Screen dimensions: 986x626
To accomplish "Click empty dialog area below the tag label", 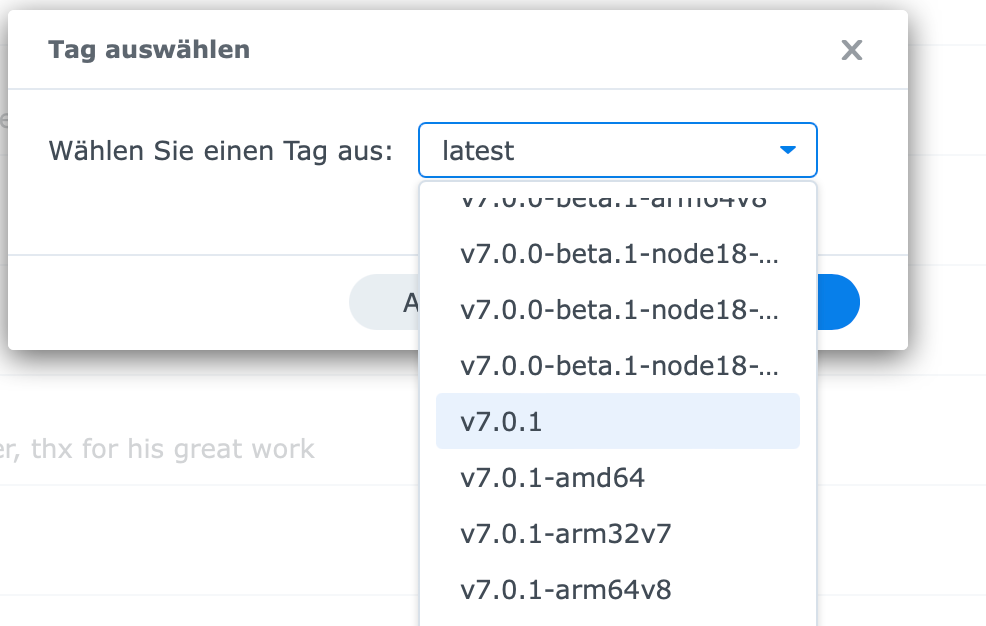I will [x=200, y=215].
